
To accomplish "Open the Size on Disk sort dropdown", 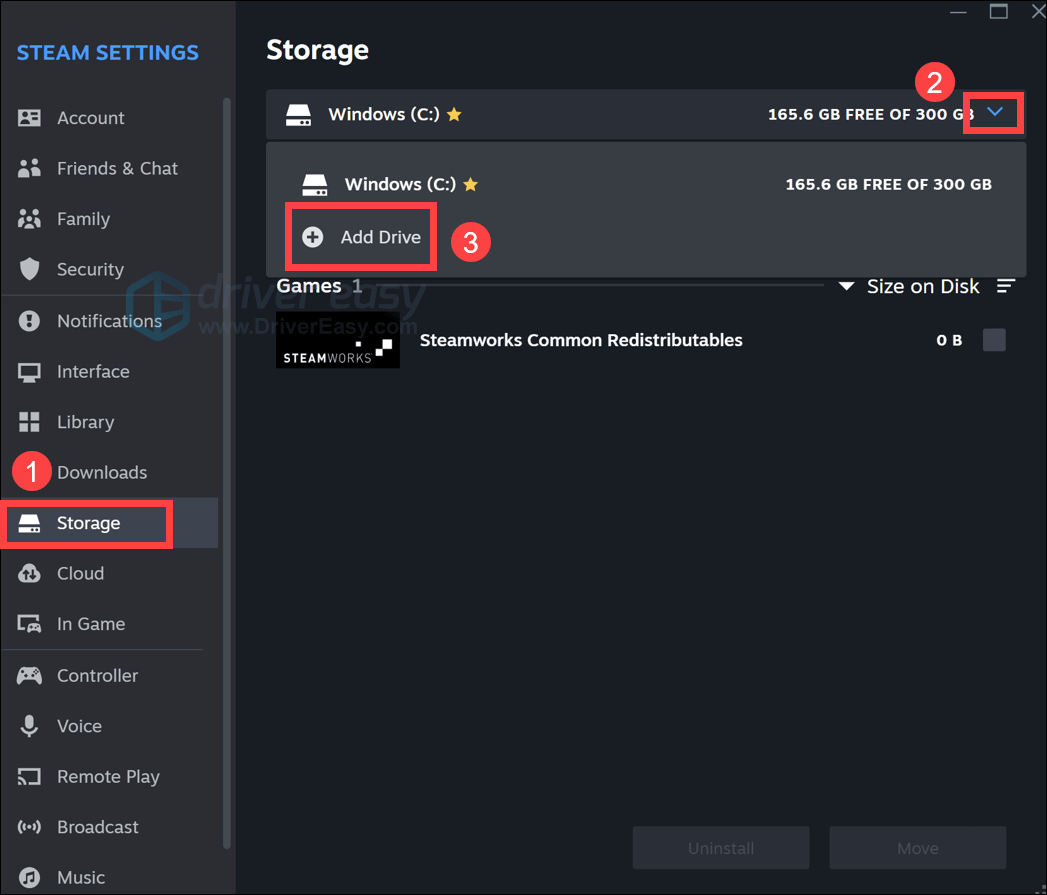I will pos(912,287).
